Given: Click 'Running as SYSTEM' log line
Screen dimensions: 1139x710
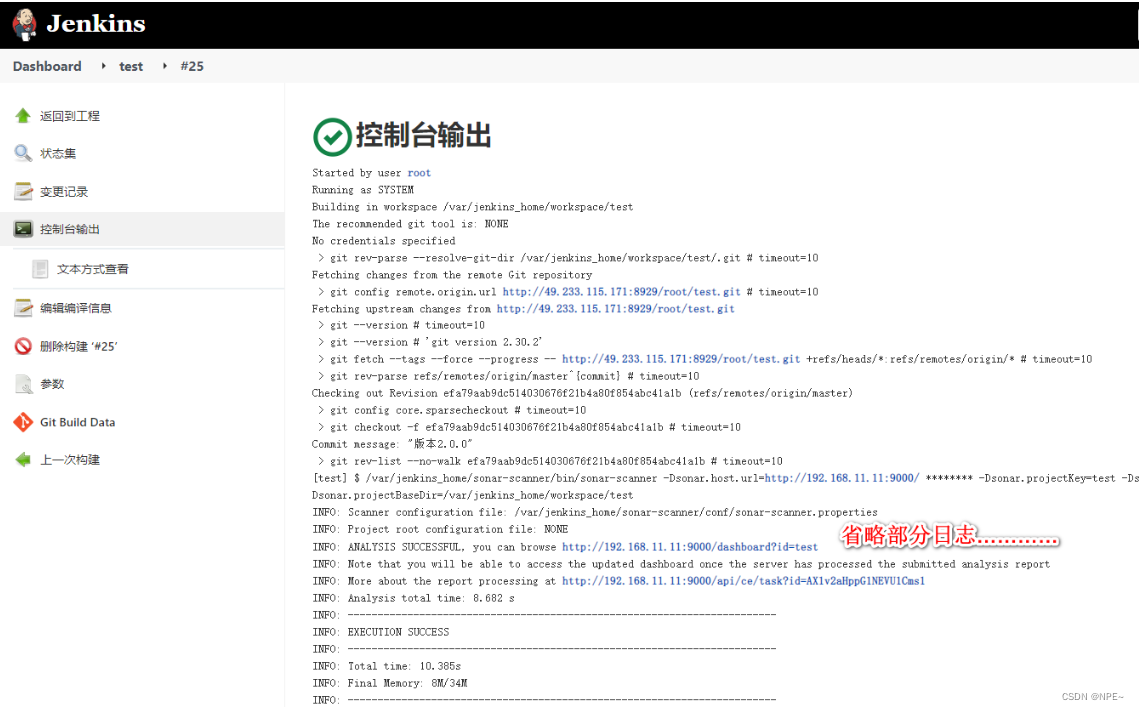Looking at the screenshot, I should coord(362,190).
